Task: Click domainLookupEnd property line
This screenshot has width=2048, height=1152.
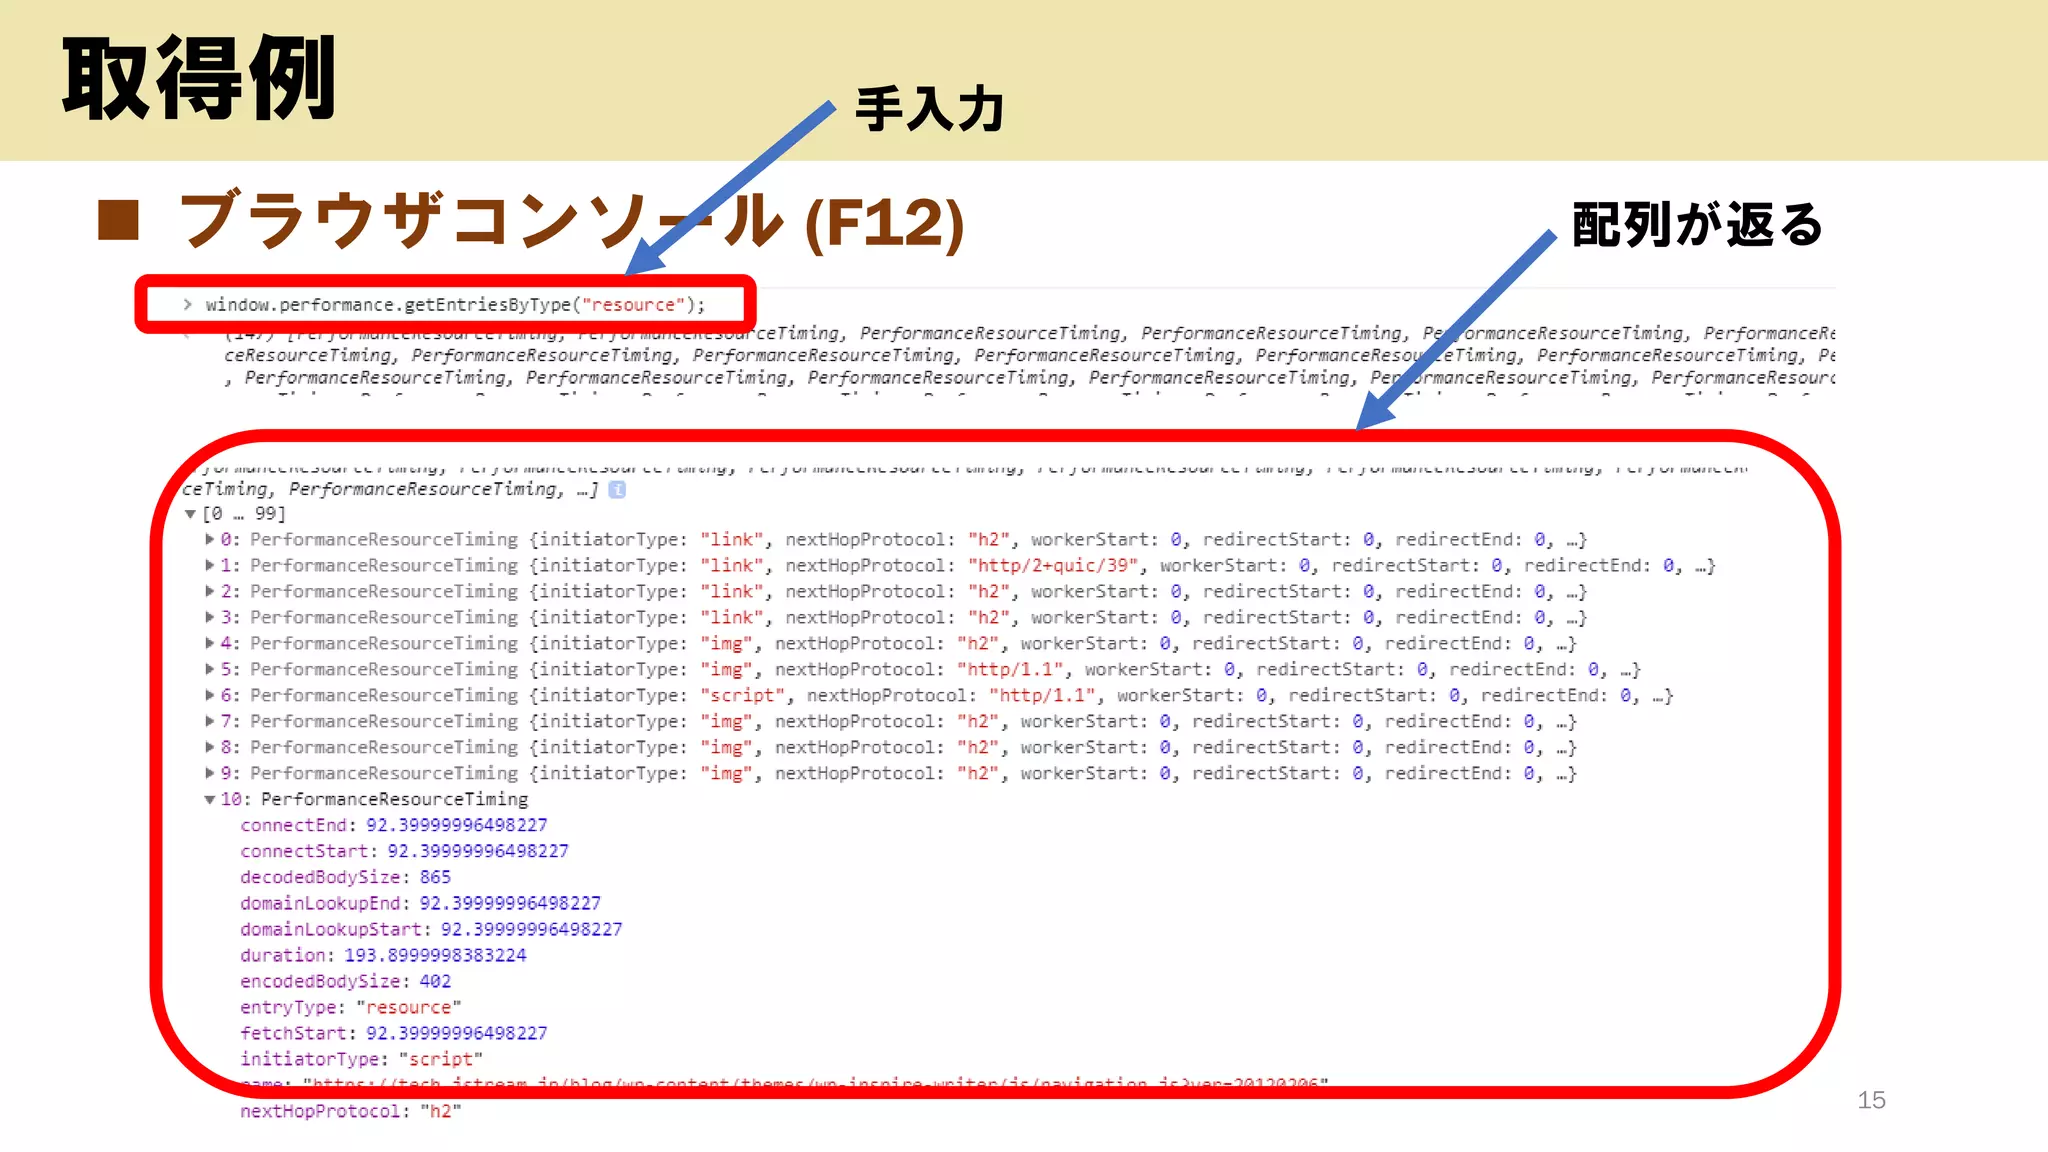Action: click(420, 903)
